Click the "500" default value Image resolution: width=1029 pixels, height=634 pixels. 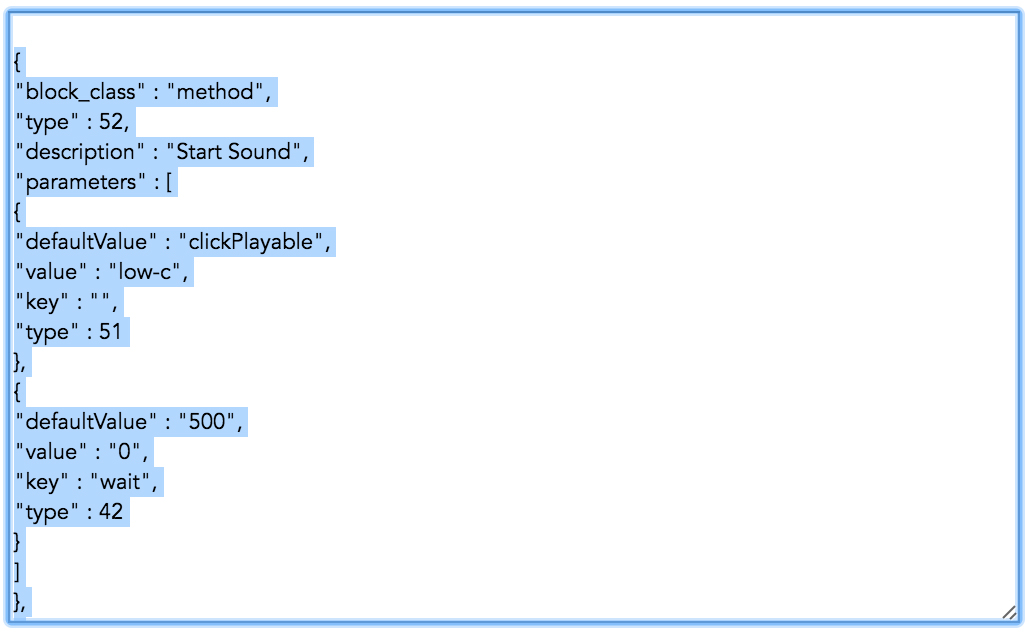pos(210,422)
